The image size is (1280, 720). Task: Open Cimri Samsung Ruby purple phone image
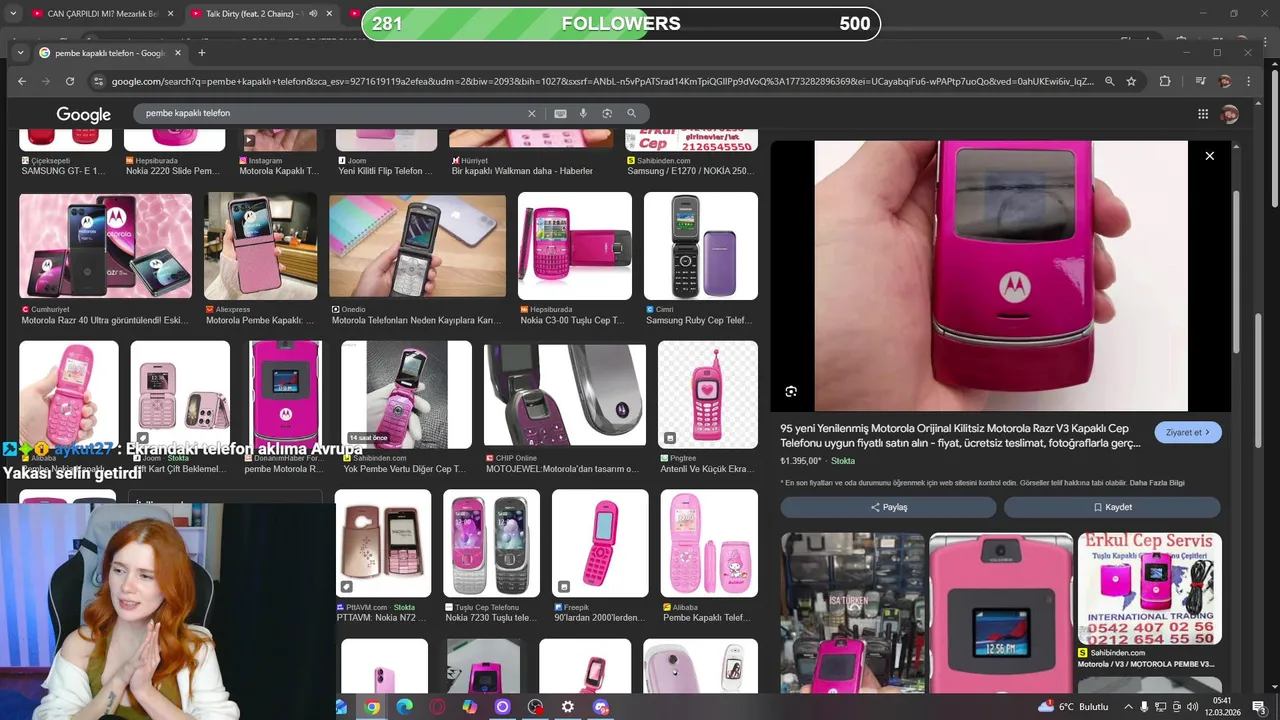[701, 246]
